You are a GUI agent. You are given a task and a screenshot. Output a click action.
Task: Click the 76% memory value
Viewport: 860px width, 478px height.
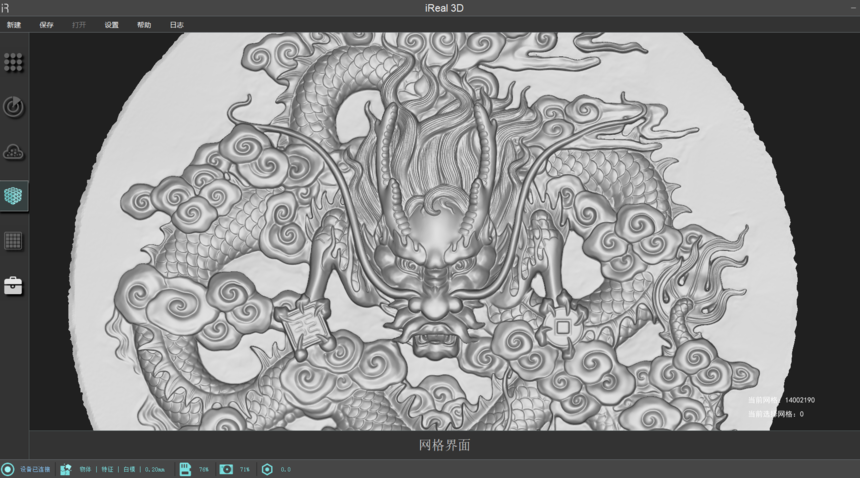pos(203,469)
